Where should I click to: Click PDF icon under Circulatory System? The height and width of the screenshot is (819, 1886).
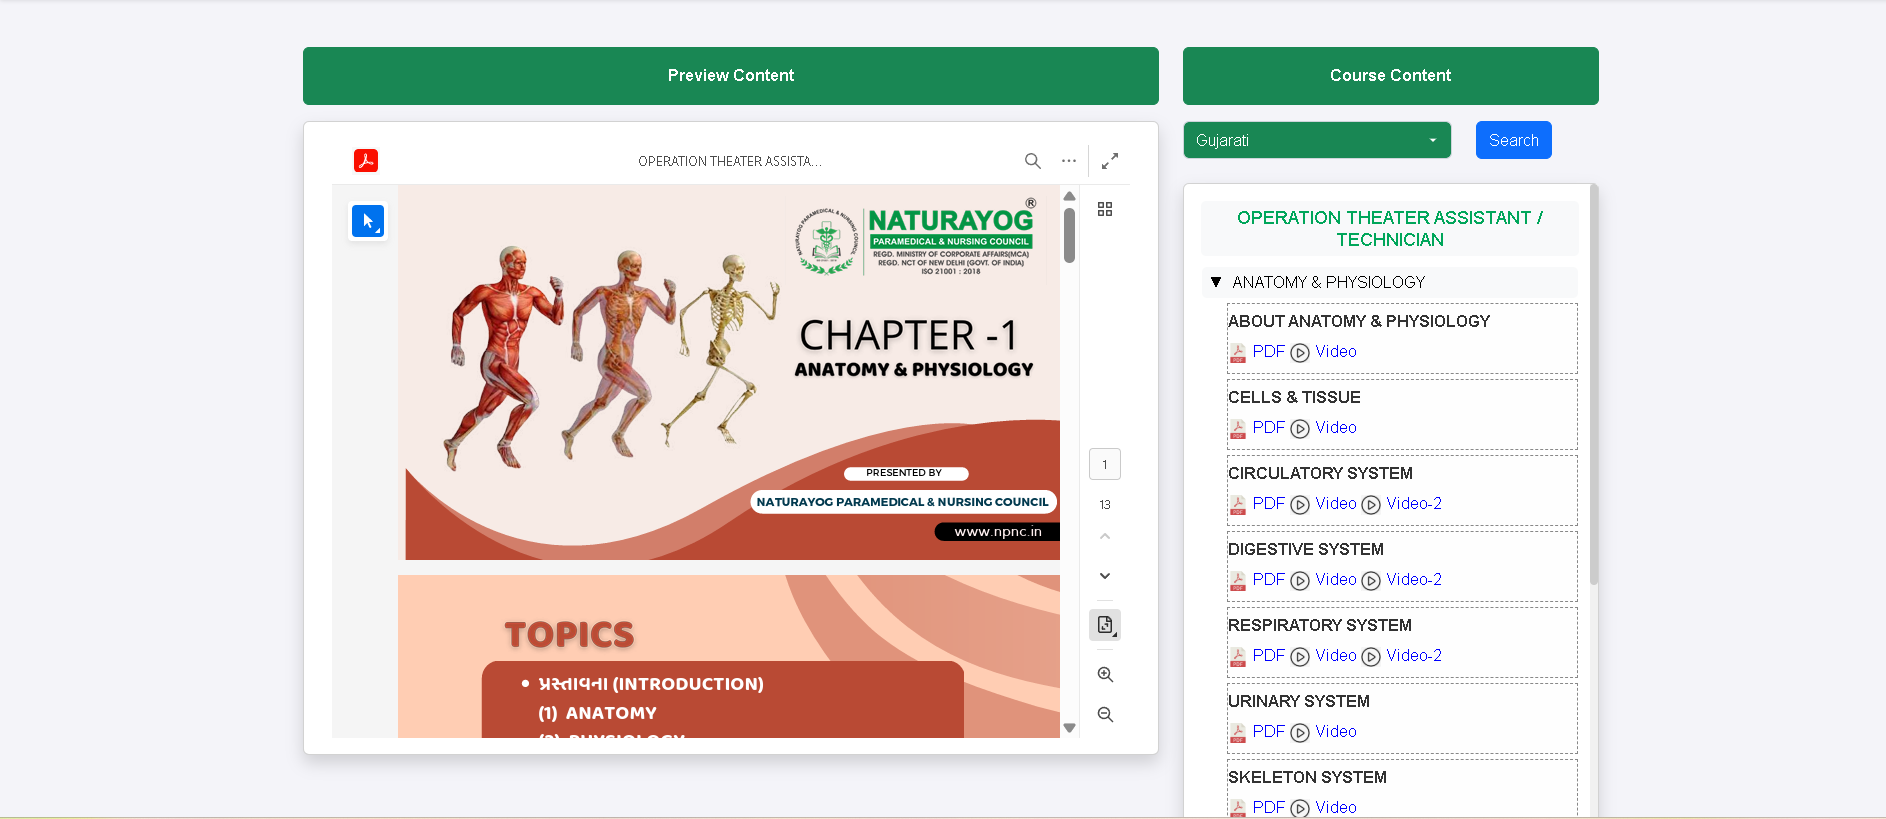[1238, 504]
